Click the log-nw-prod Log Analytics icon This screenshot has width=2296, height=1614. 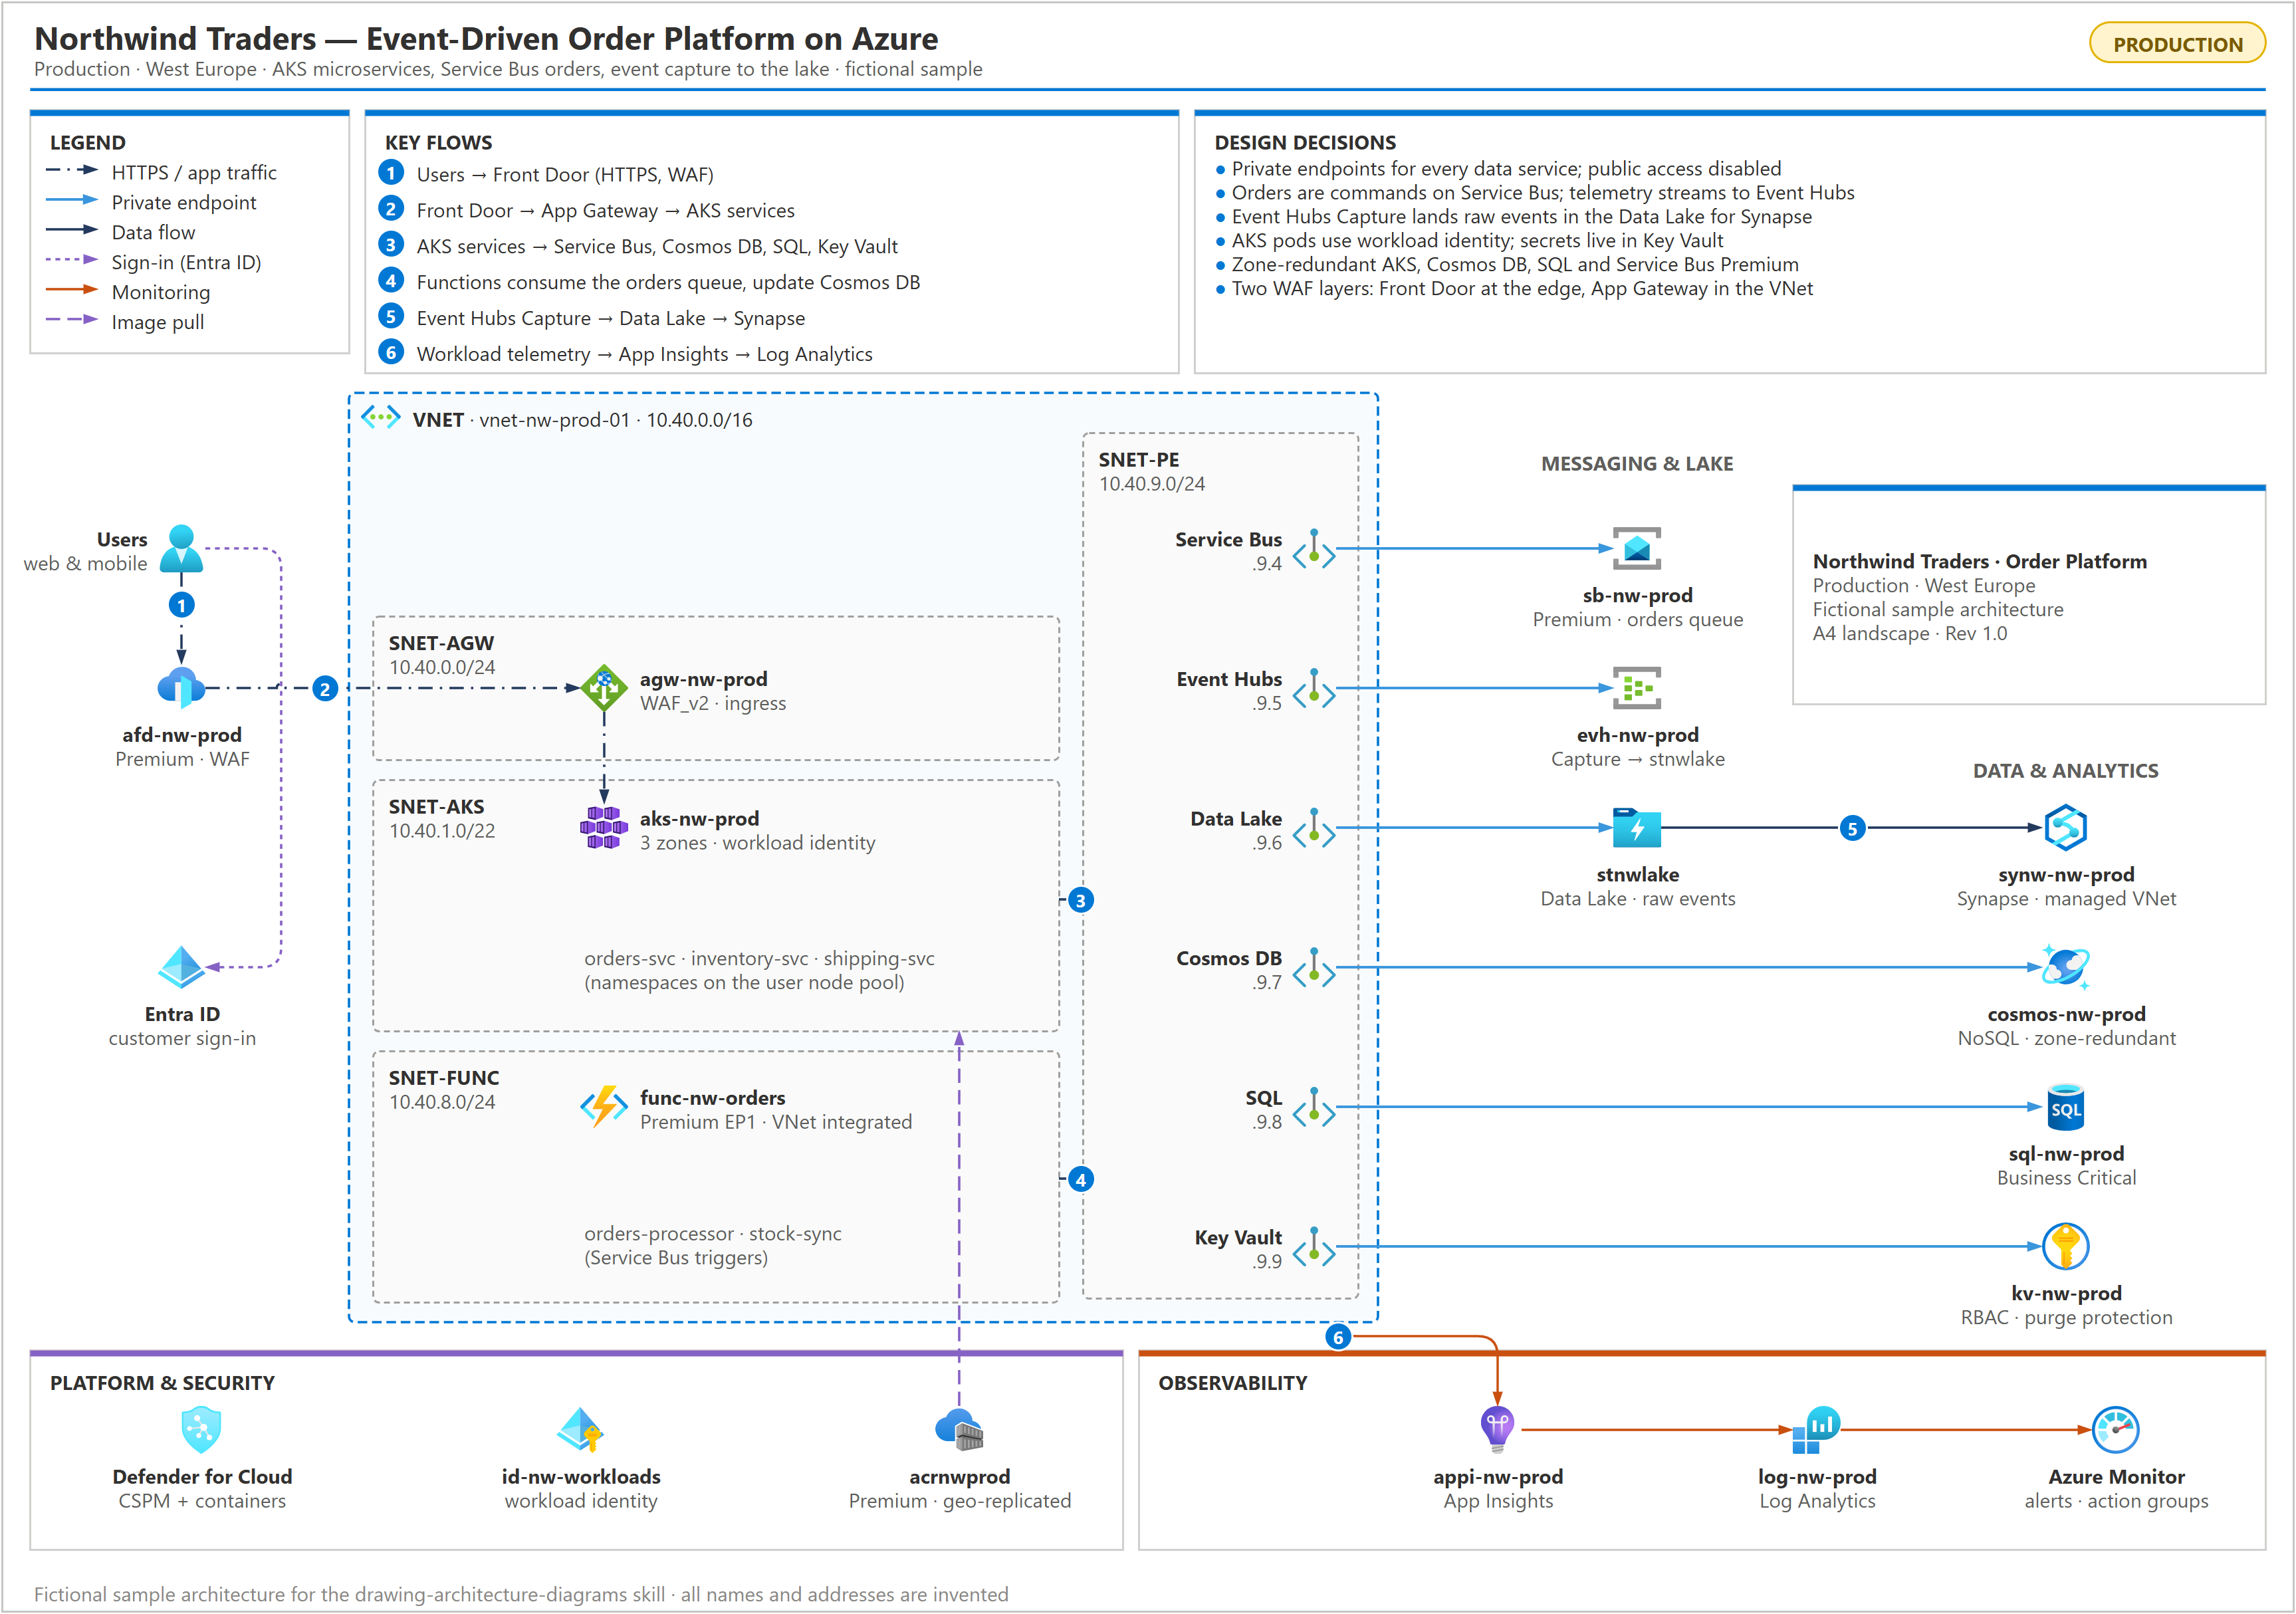click(1816, 1430)
